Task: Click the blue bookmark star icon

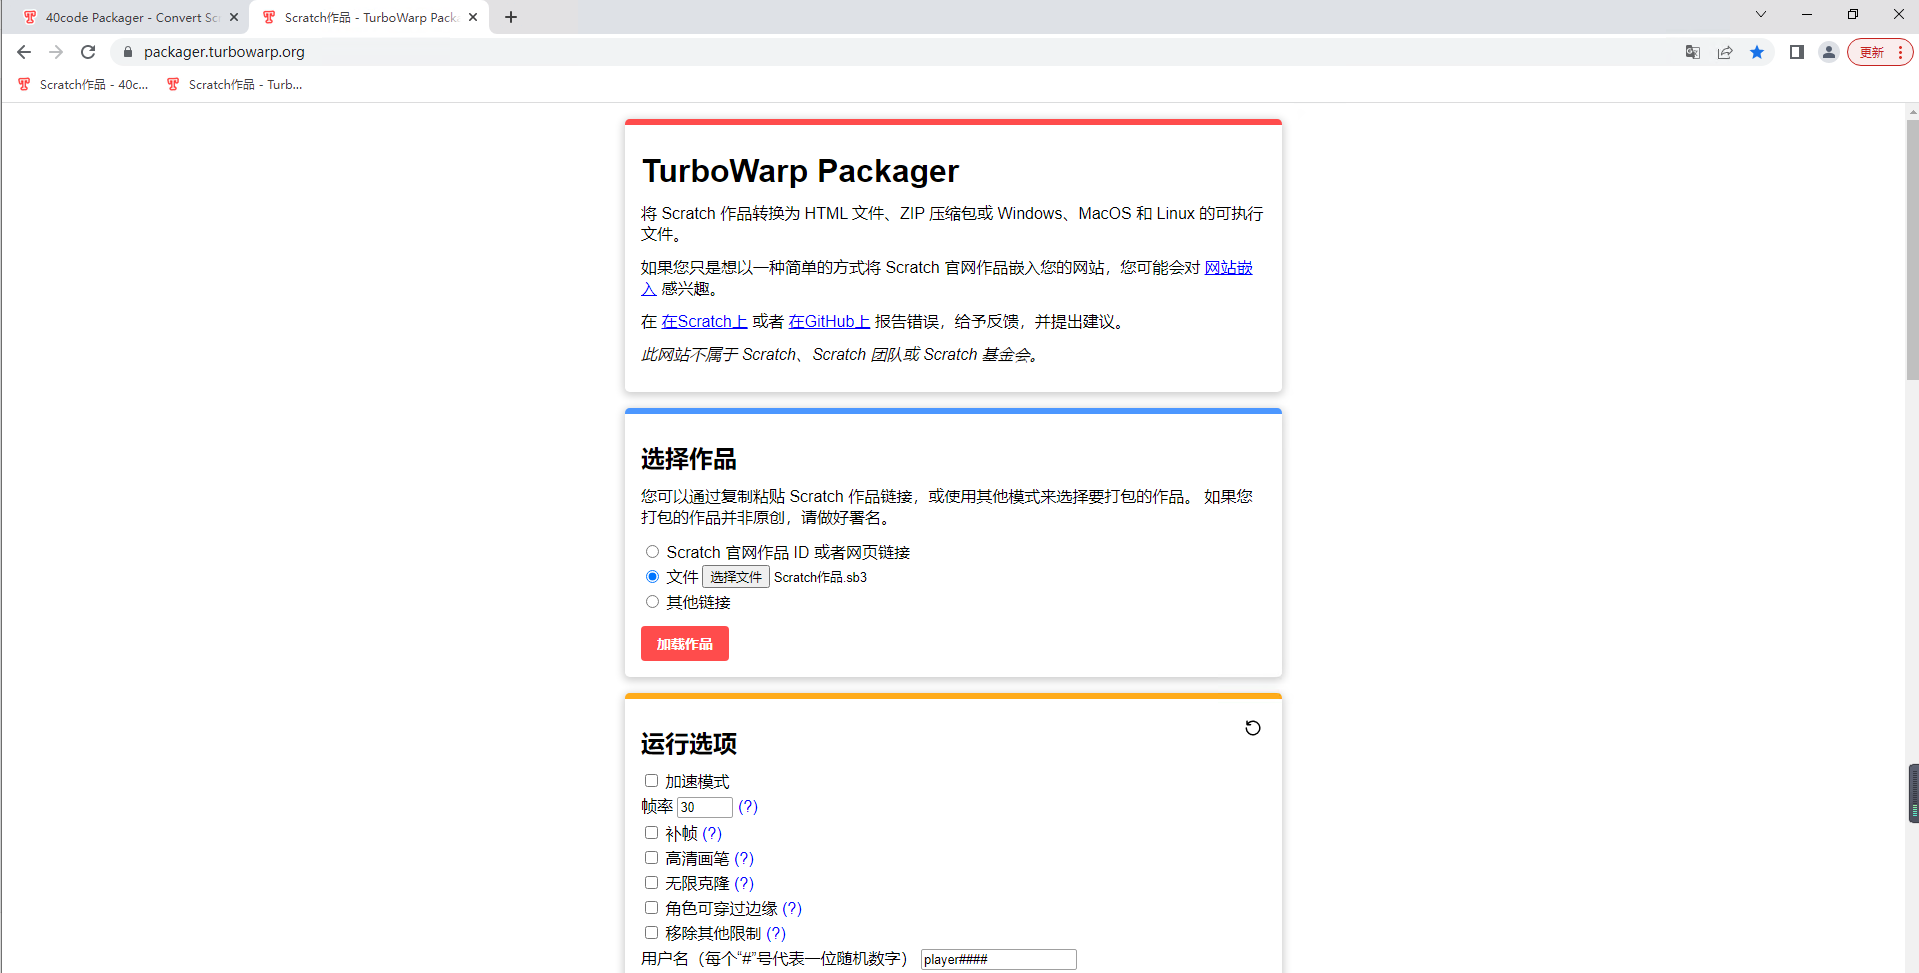Action: pyautogui.click(x=1757, y=52)
